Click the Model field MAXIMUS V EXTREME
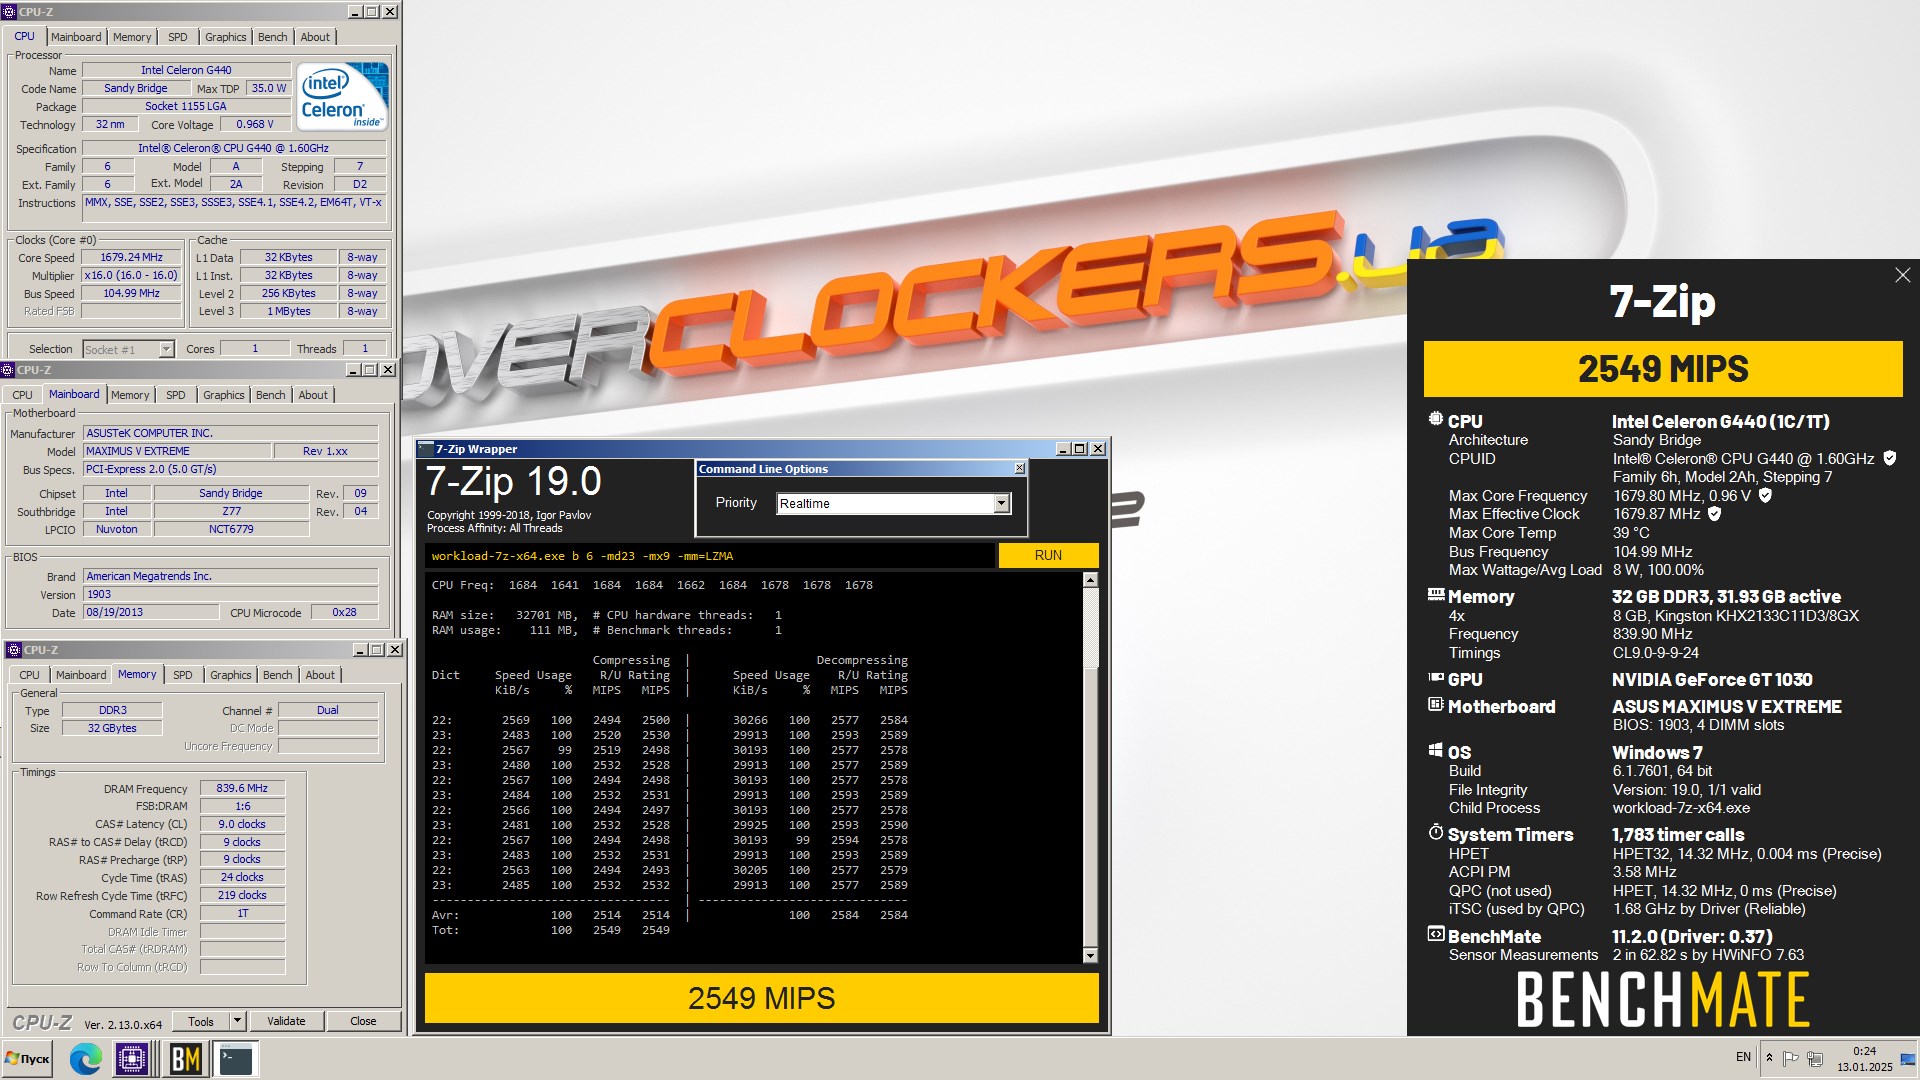 (x=177, y=451)
